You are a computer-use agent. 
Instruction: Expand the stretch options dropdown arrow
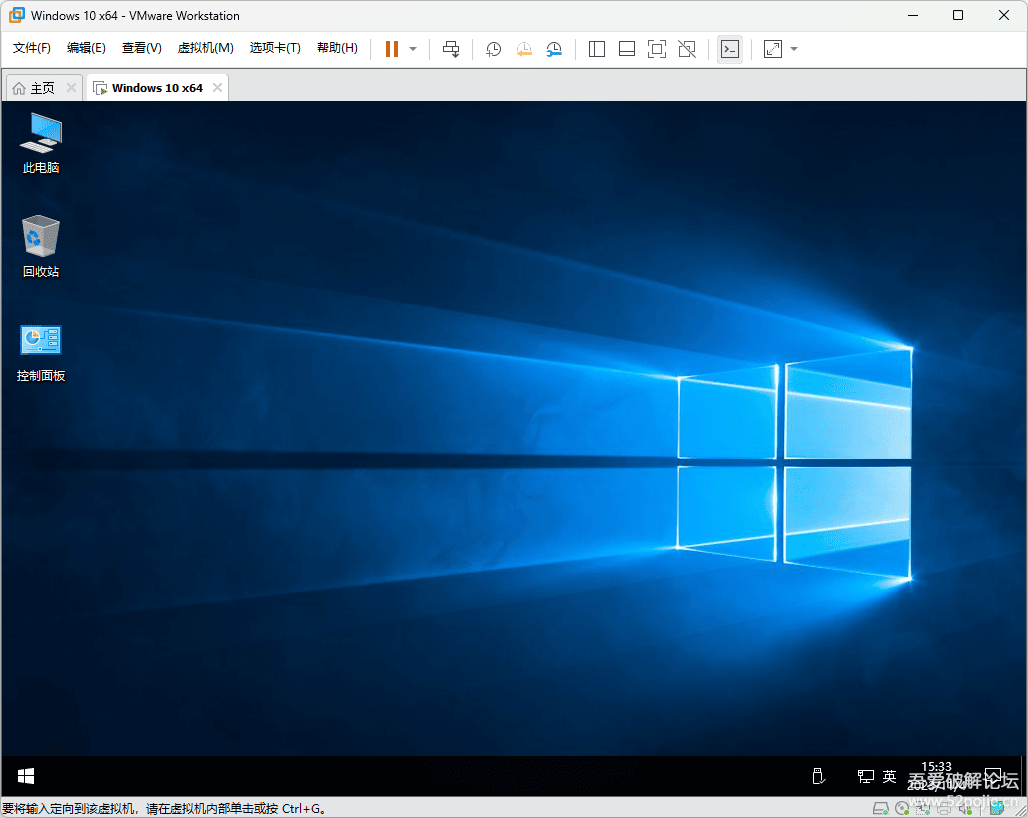(x=794, y=49)
